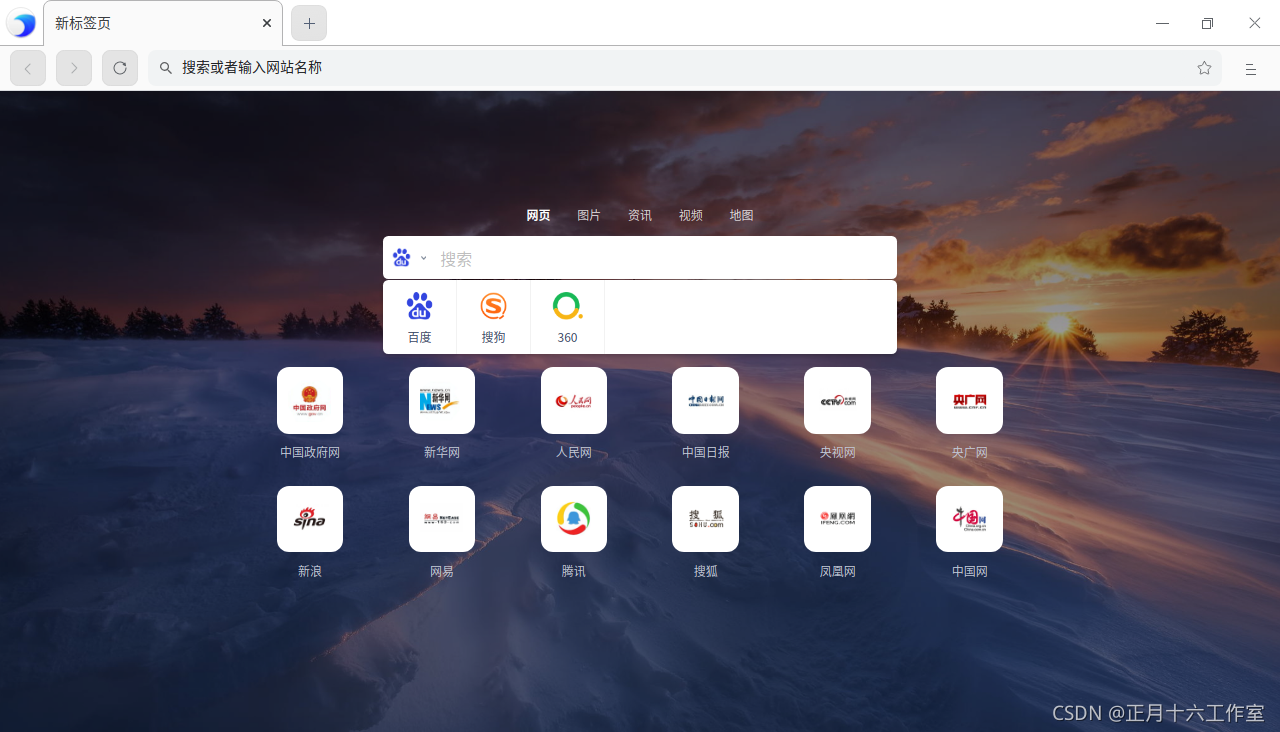Switch to the 视频 search category
1280x732 pixels.
pos(691,215)
